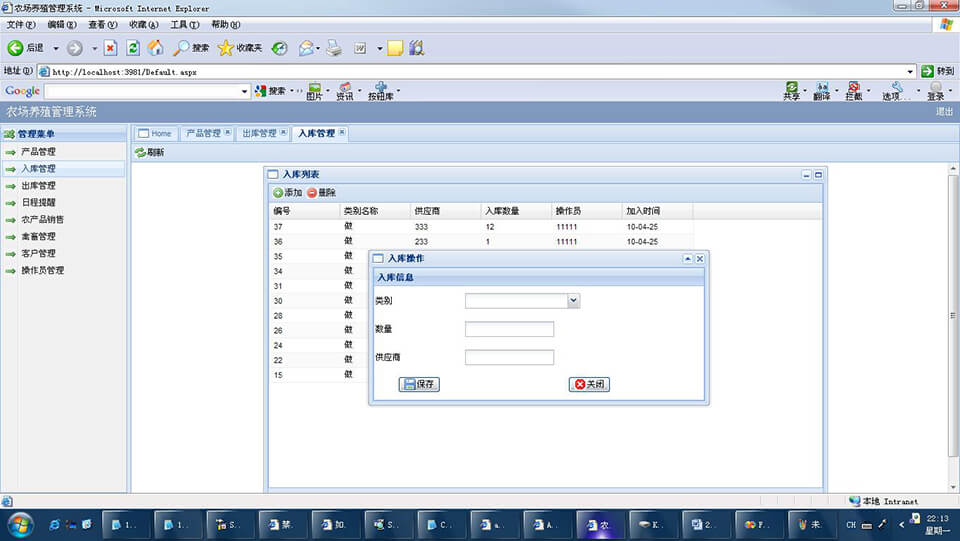
Task: Open the Edit button dropdown arrow
Action: point(380,48)
